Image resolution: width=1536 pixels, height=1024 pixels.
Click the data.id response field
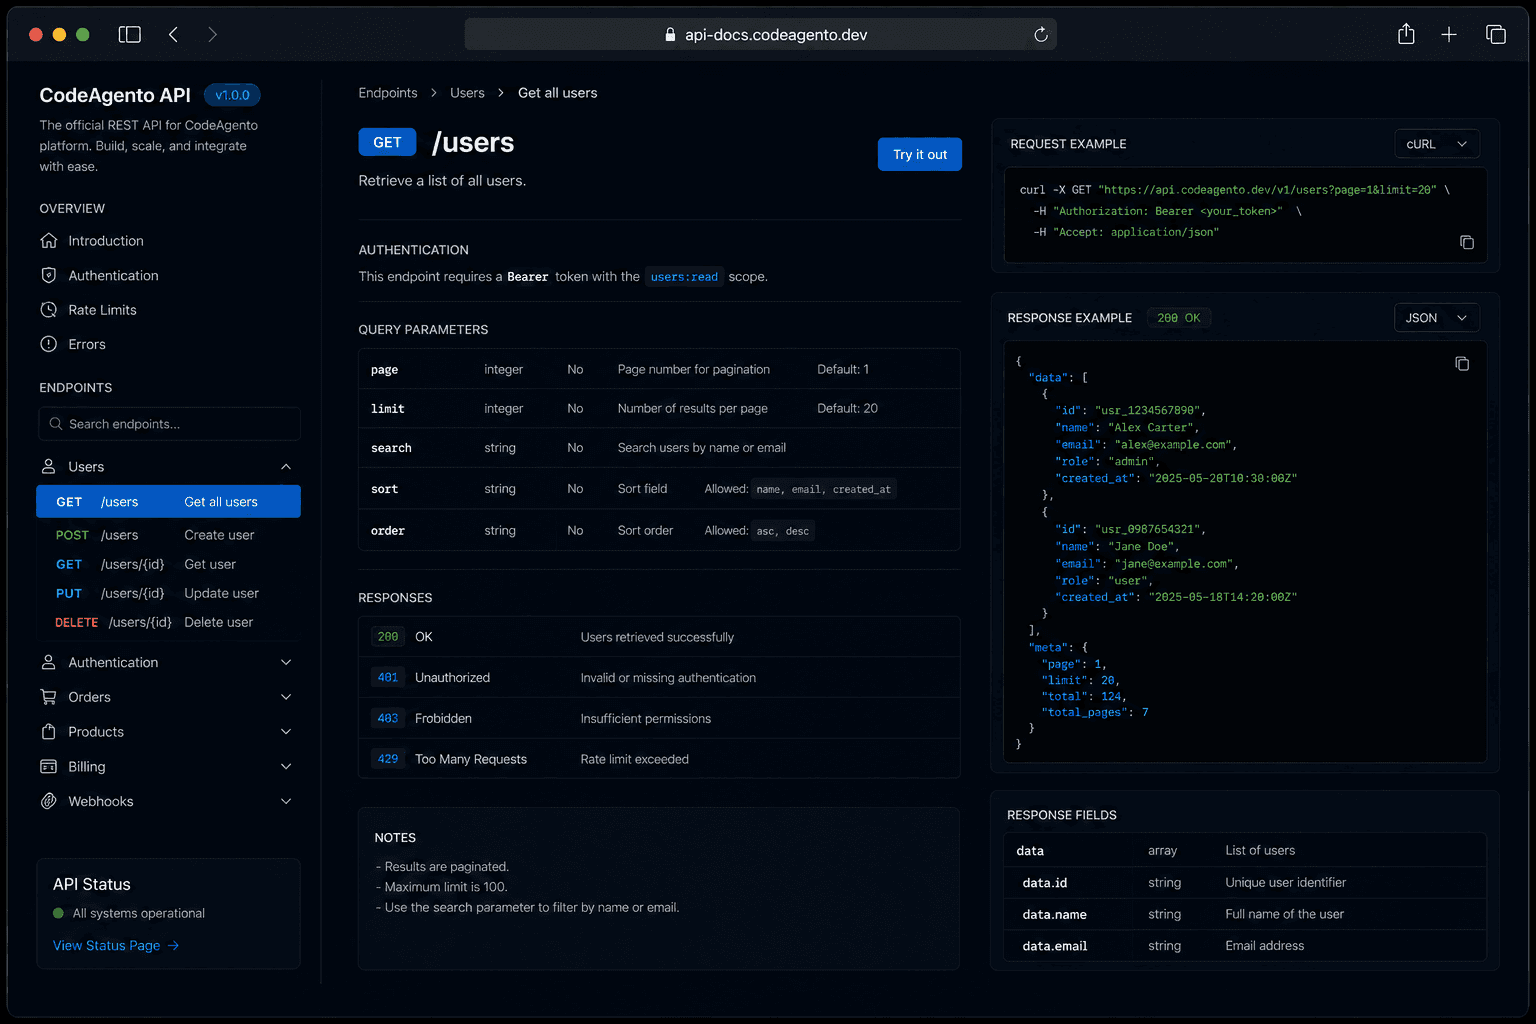click(1045, 883)
